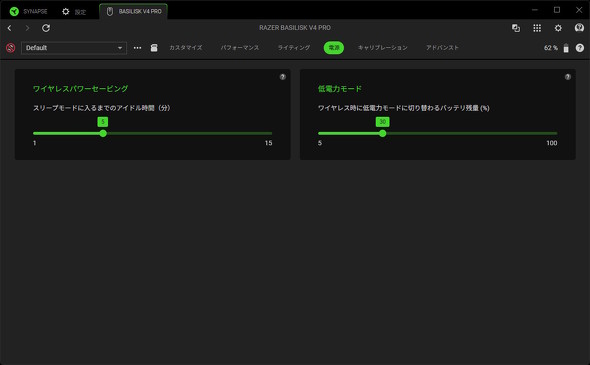Refresh the page with the reload icon
This screenshot has height=365, width=590.
[x=46, y=28]
